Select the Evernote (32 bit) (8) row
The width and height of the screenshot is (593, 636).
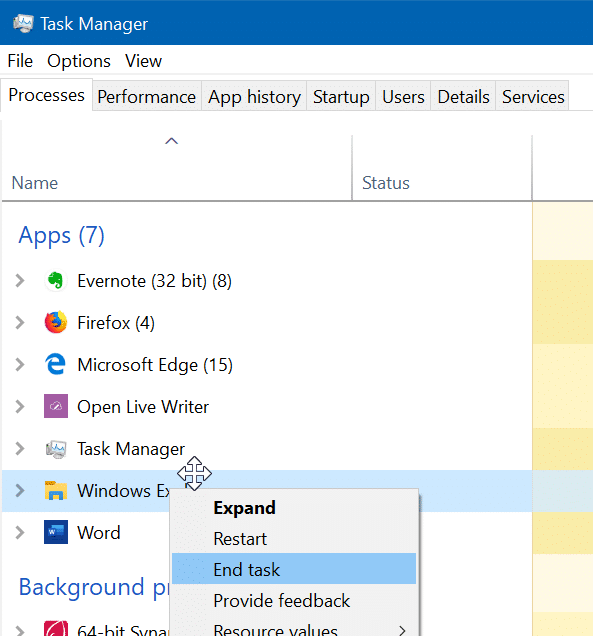pyautogui.click(x=267, y=281)
